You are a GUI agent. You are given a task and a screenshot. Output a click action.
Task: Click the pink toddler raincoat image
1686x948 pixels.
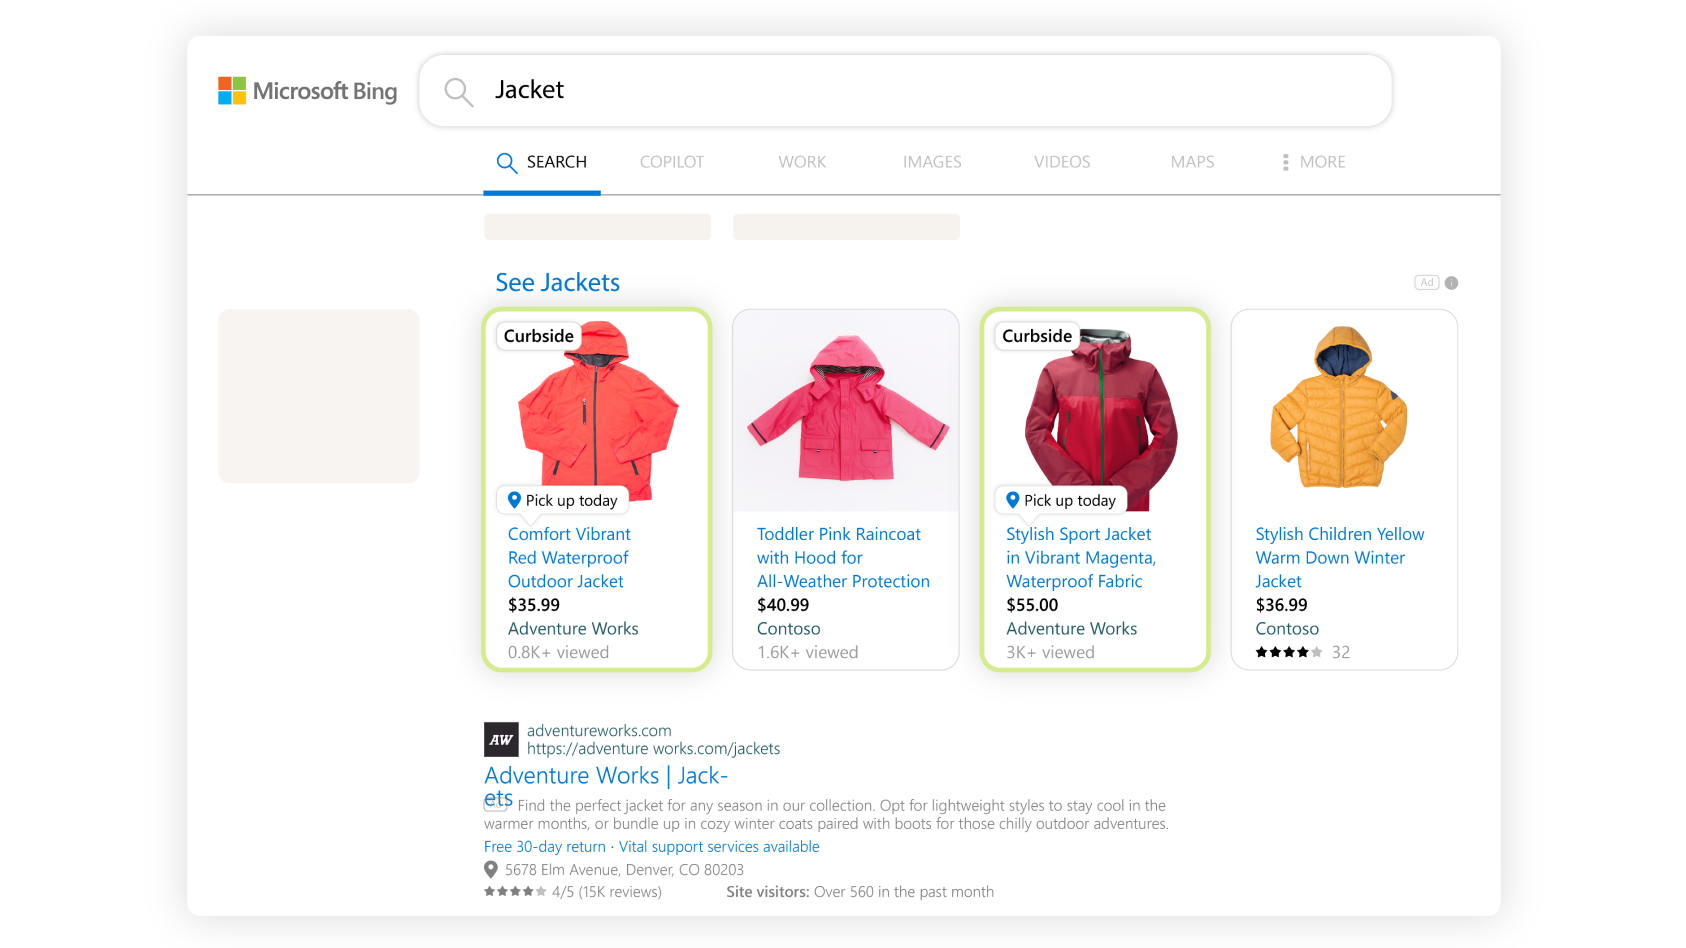coord(846,410)
